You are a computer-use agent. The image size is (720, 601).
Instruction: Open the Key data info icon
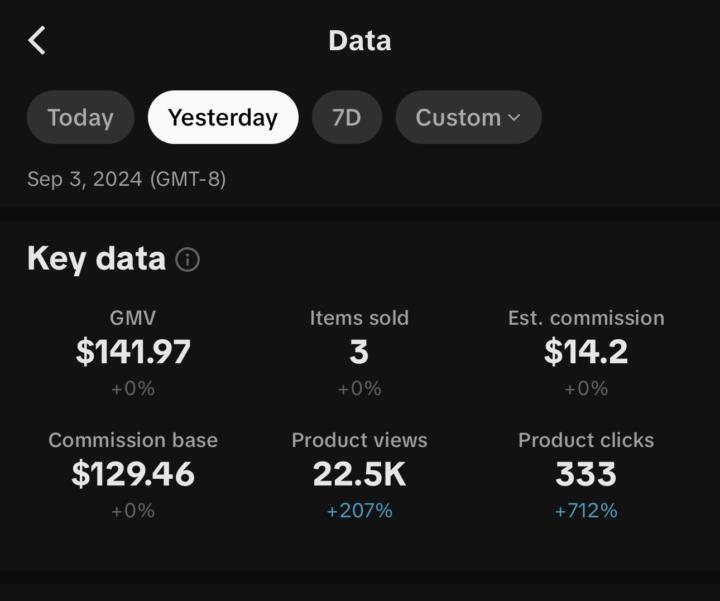[187, 260]
